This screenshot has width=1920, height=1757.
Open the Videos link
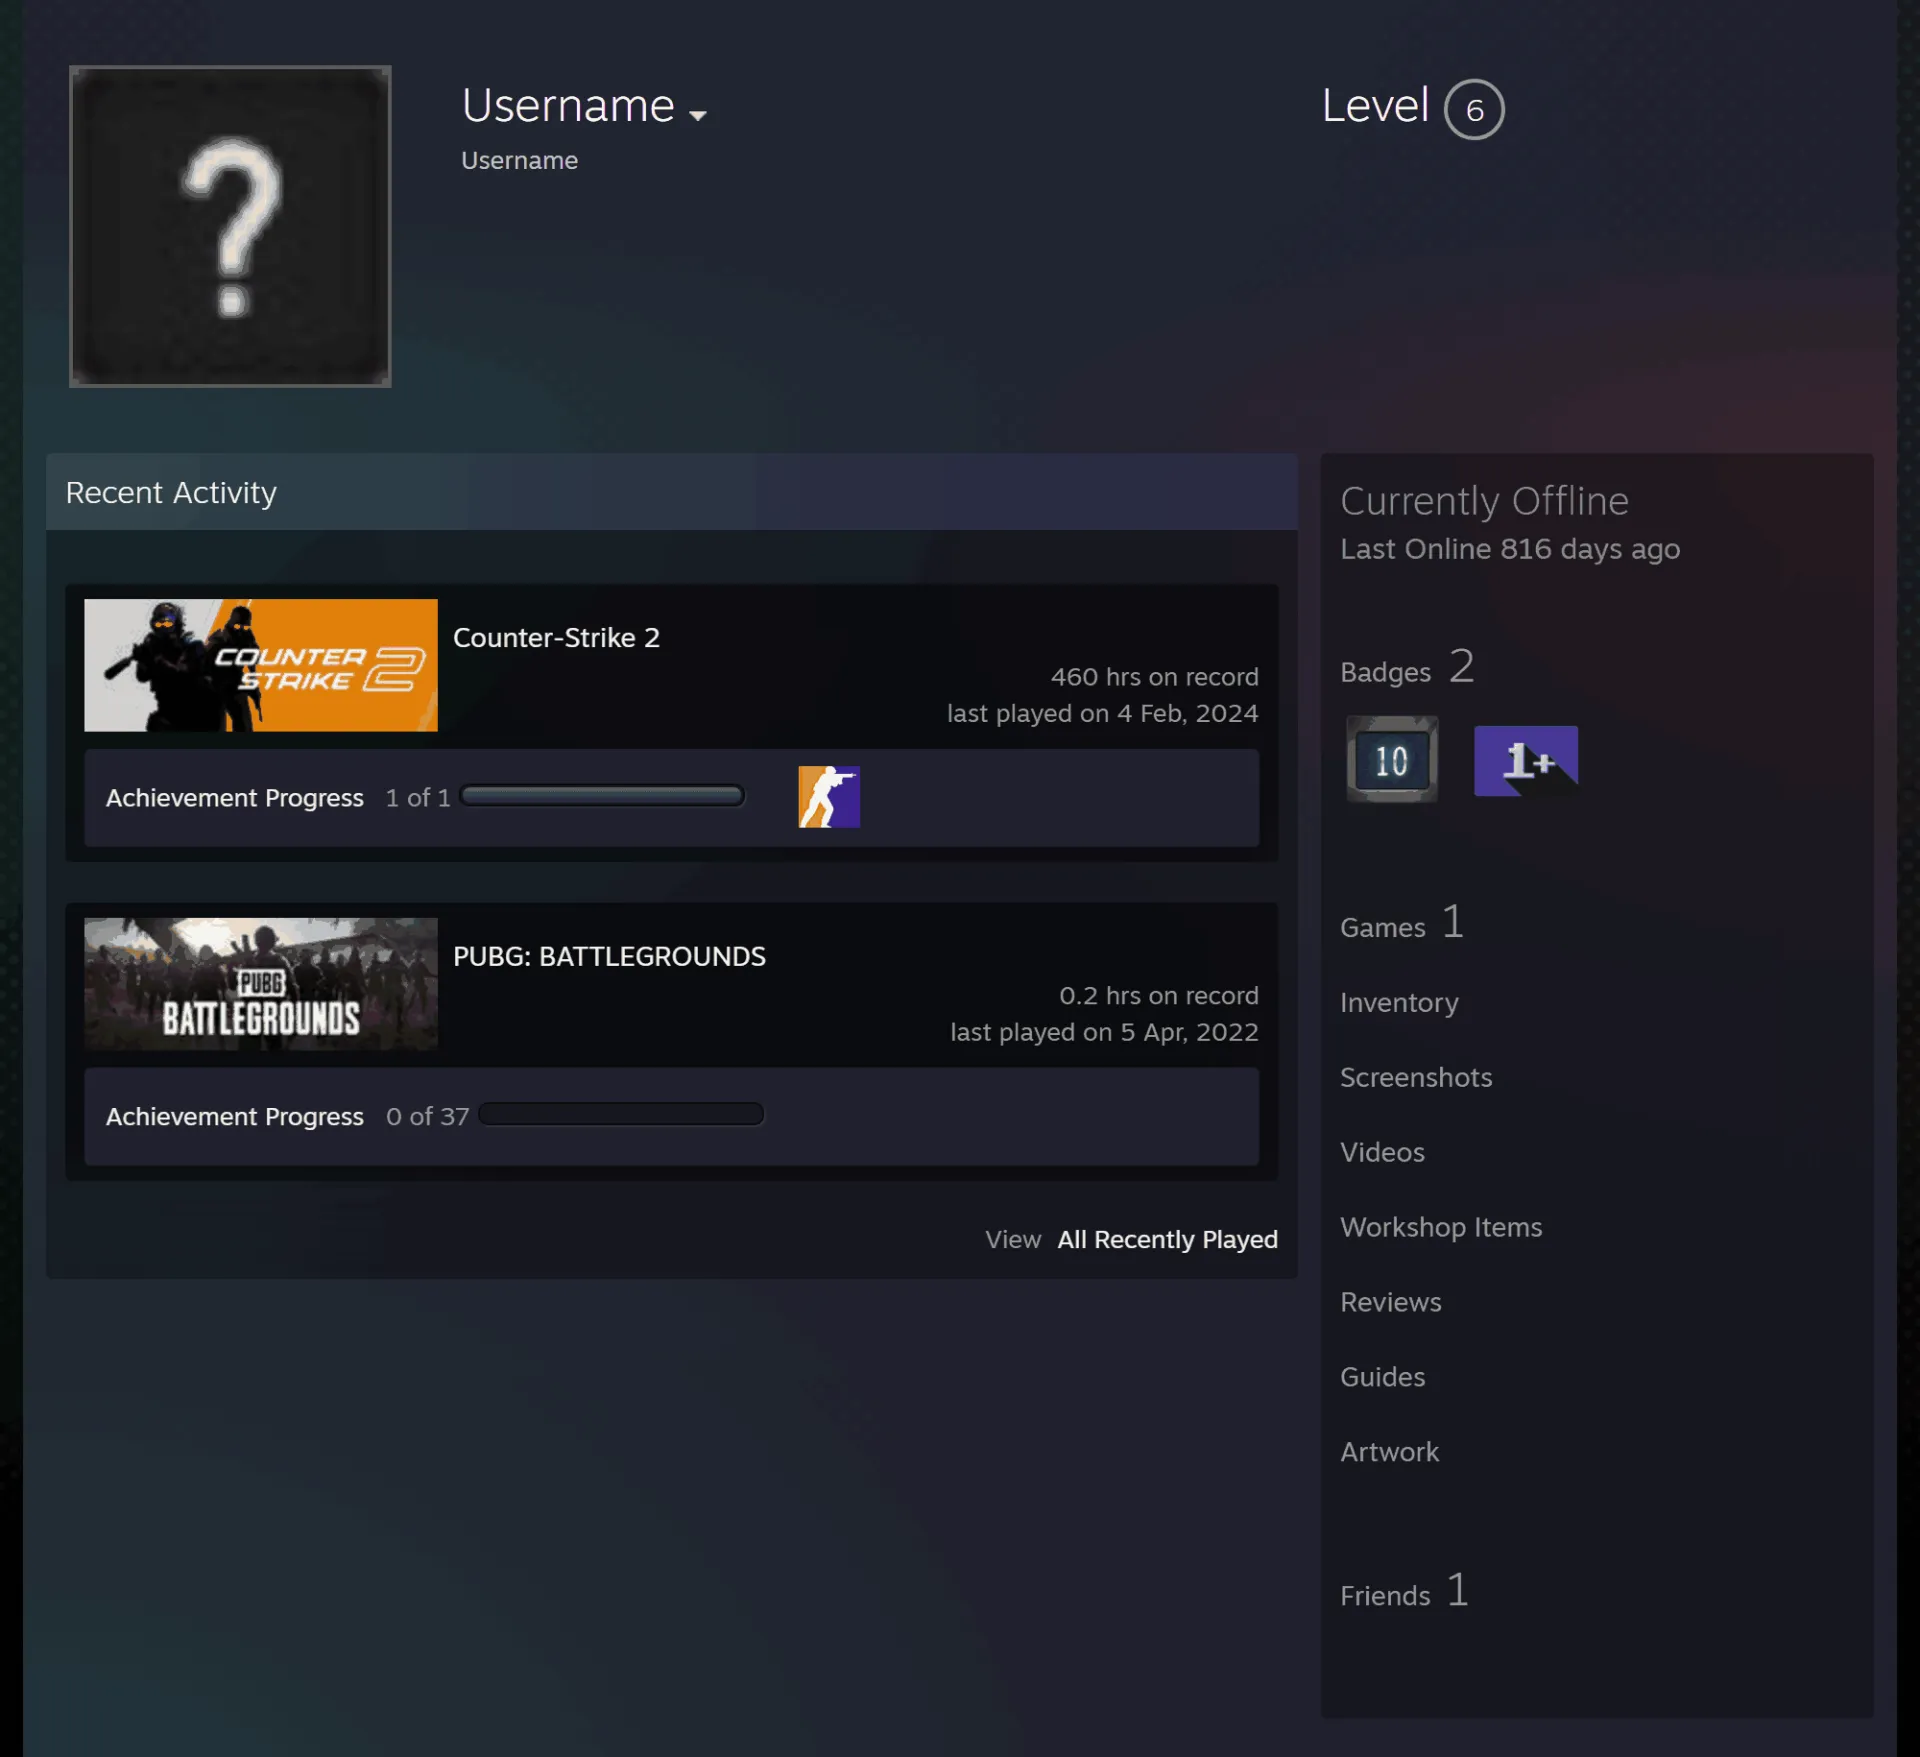point(1382,1152)
